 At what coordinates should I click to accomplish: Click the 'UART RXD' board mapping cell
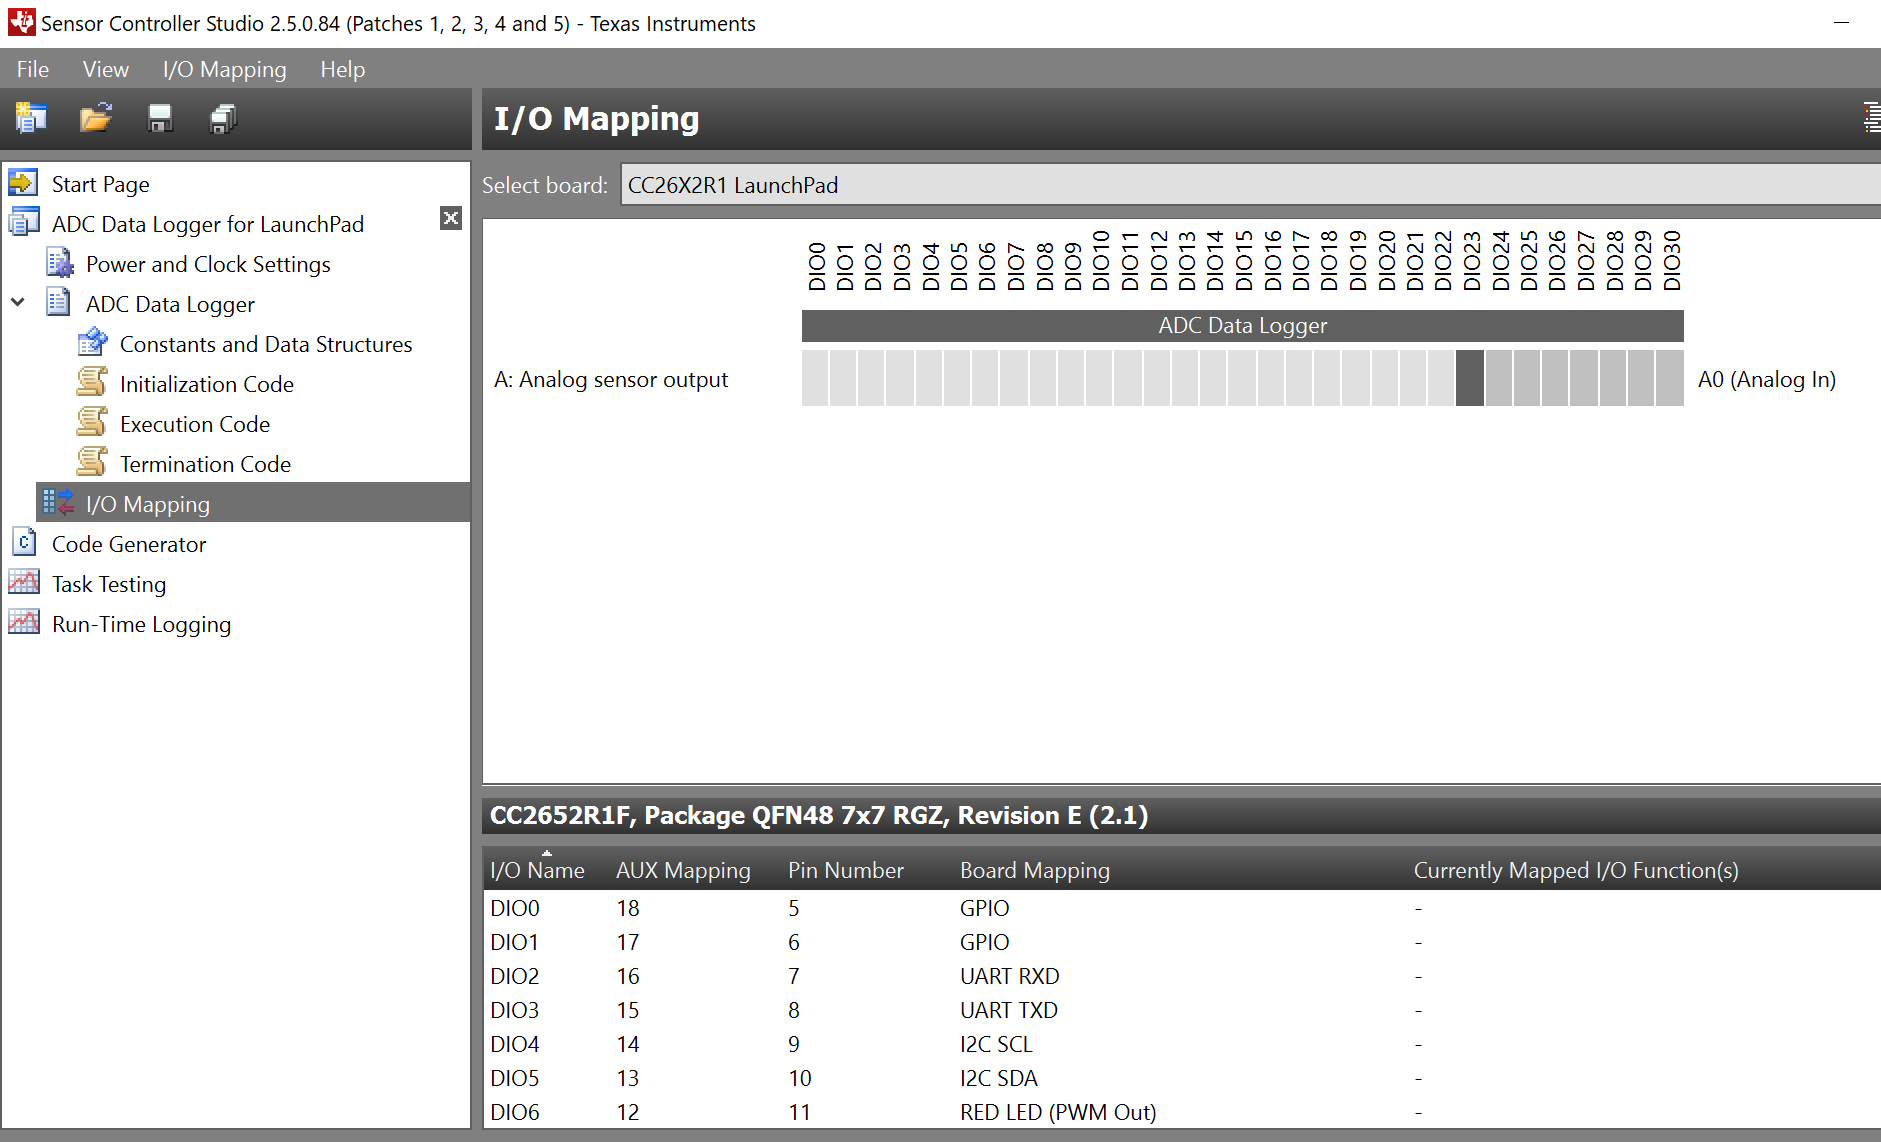[x=1010, y=976]
